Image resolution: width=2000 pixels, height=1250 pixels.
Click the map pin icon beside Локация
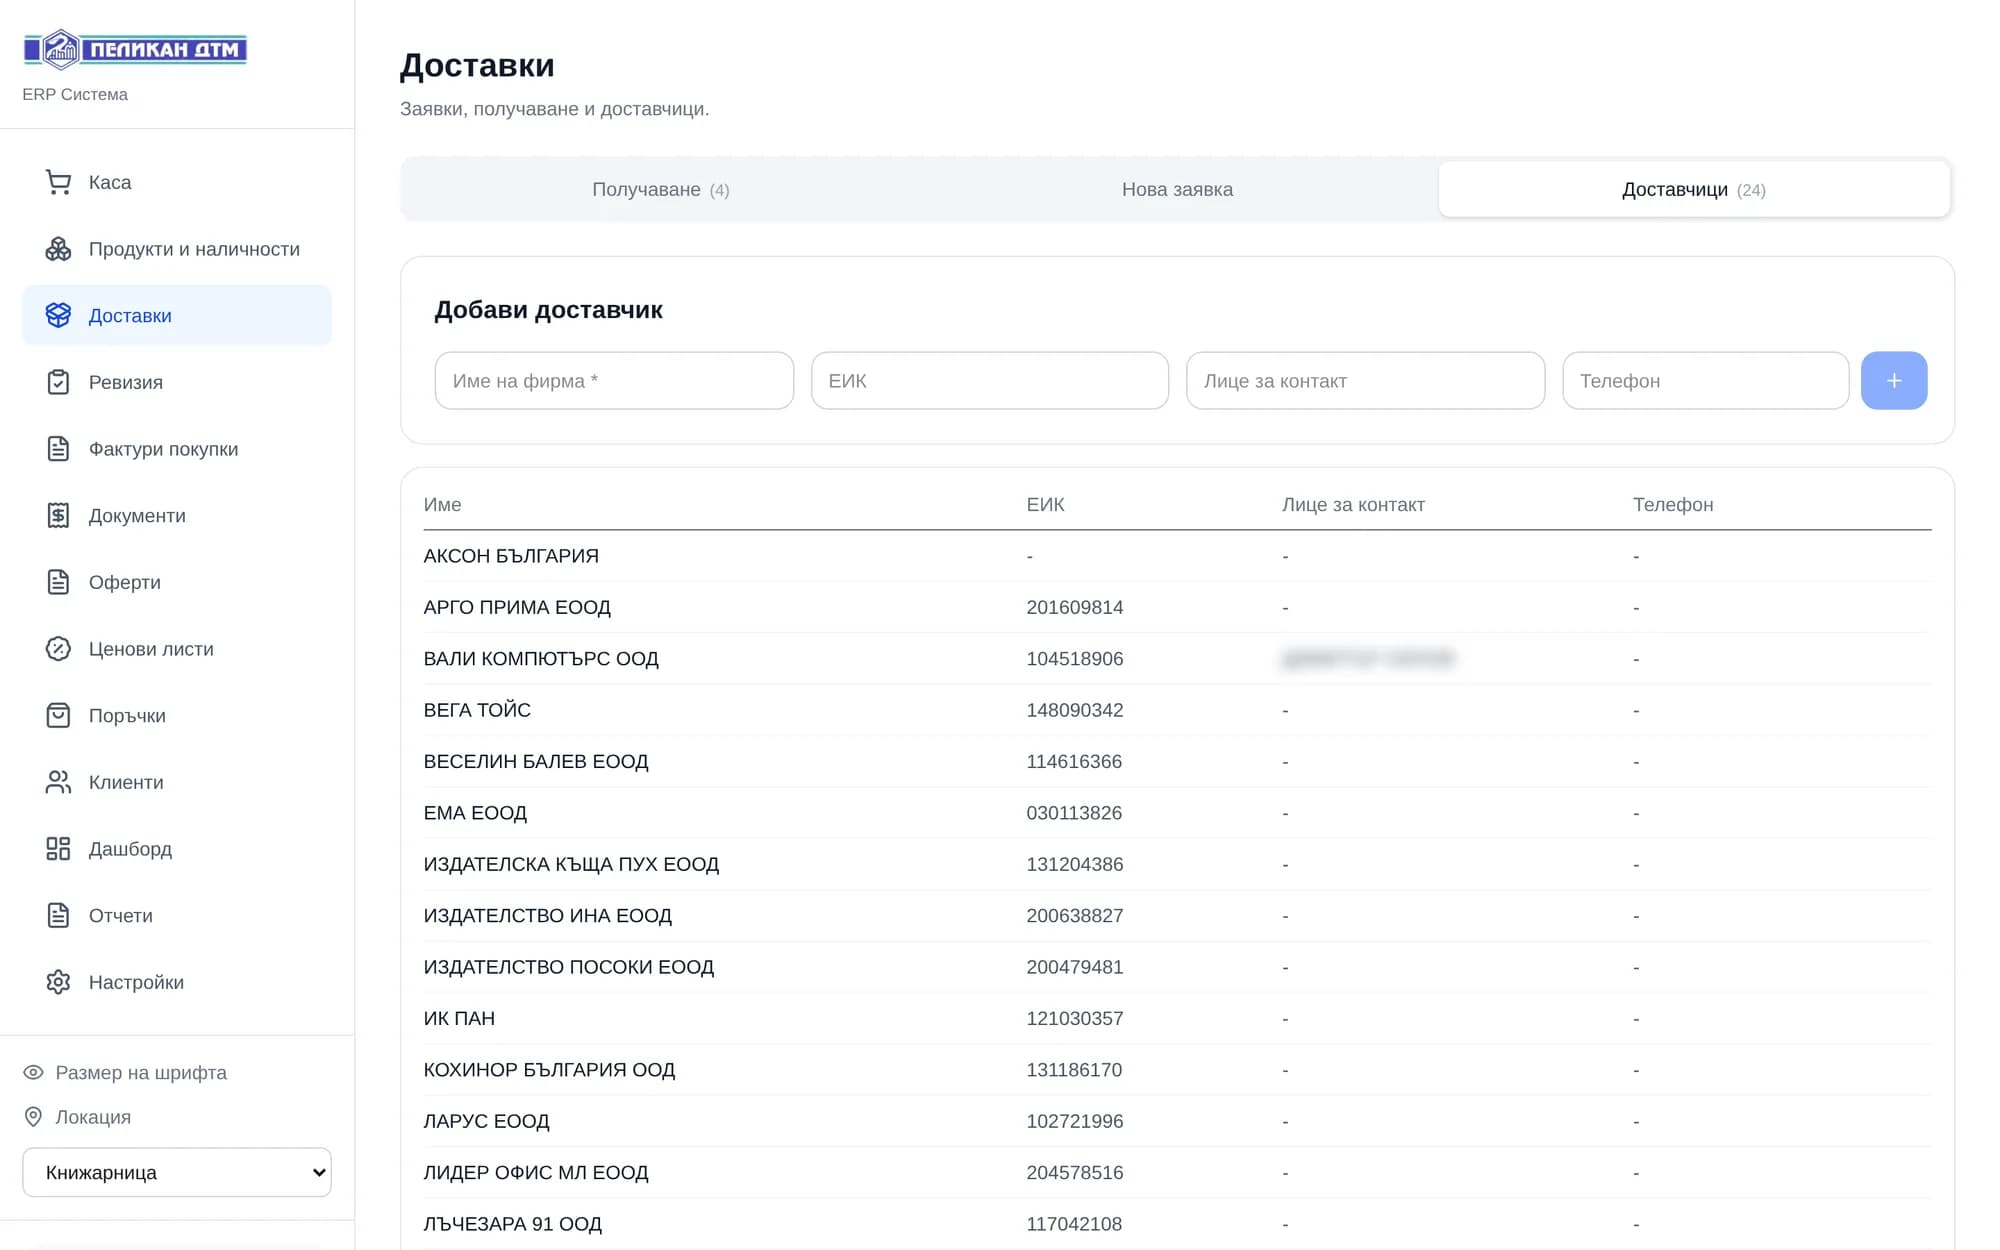click(33, 1117)
